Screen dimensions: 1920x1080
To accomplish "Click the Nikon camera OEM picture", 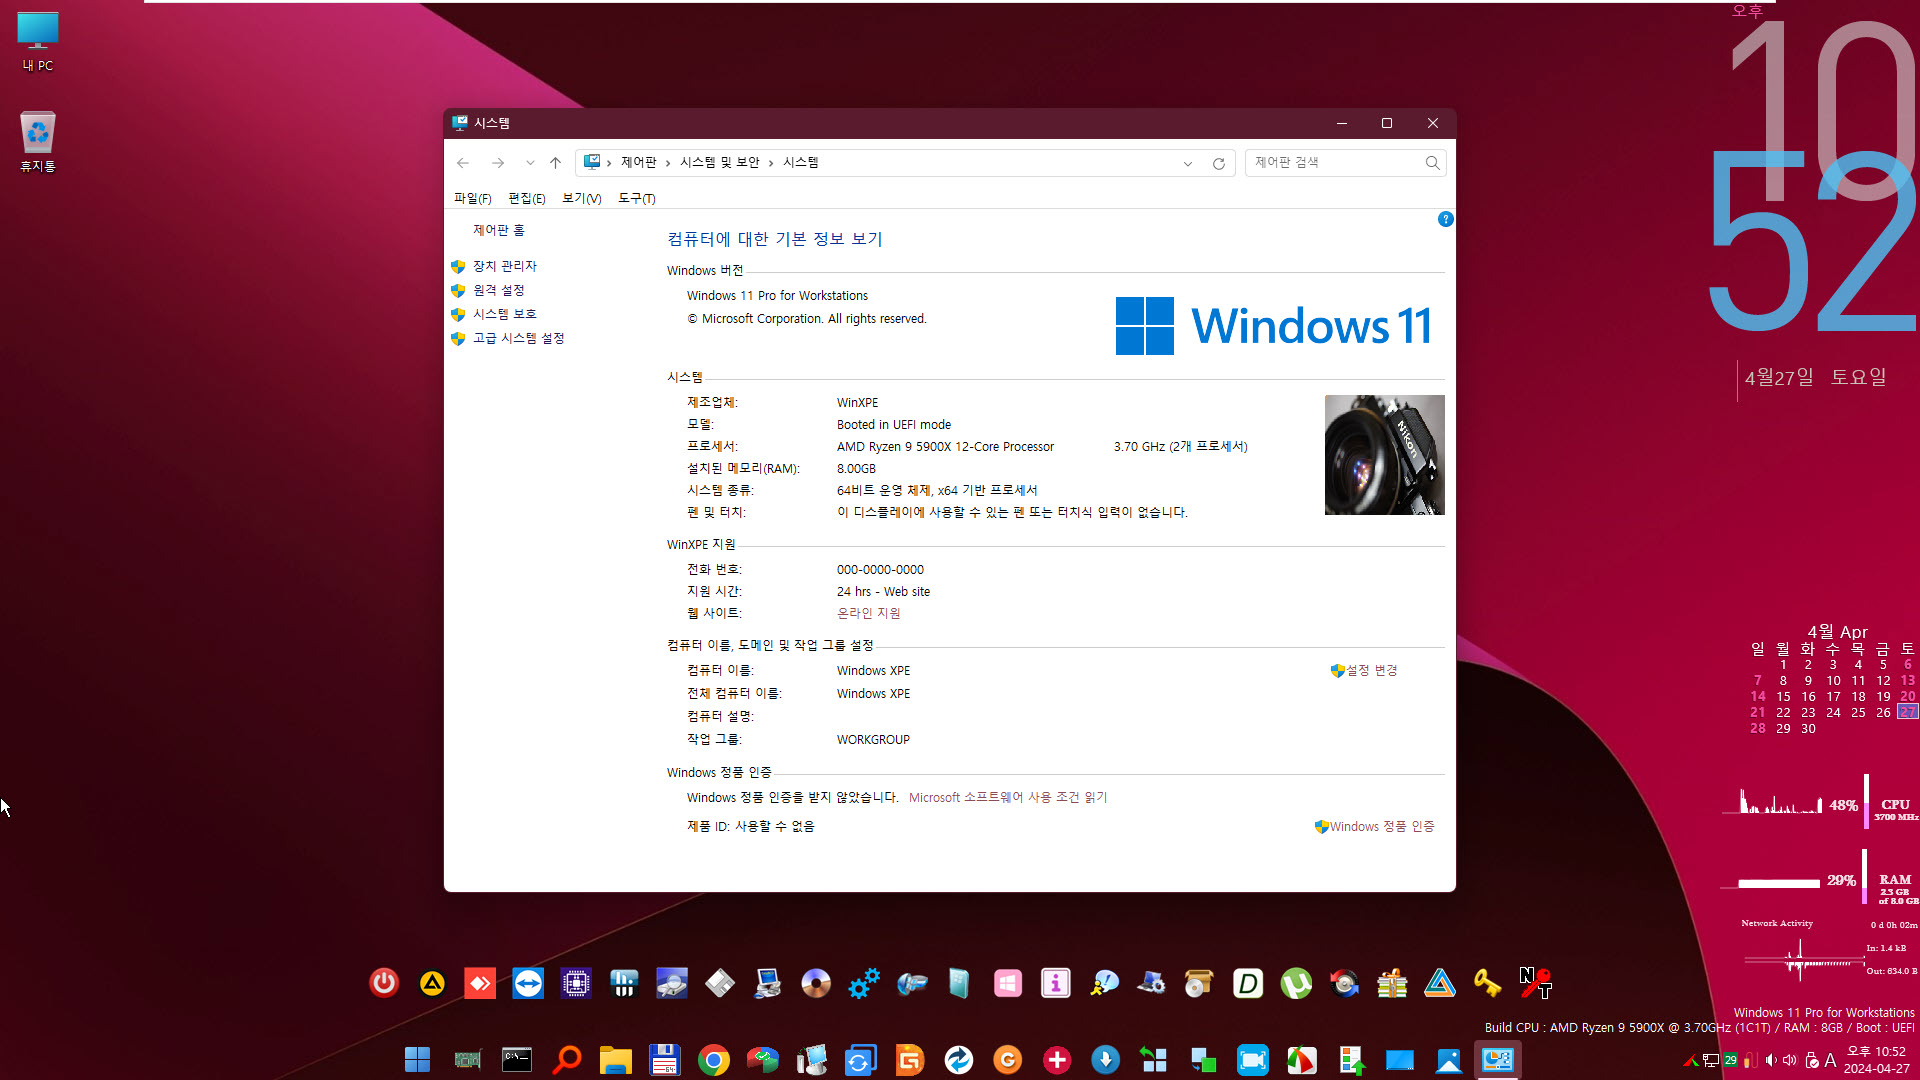I will 1384,455.
